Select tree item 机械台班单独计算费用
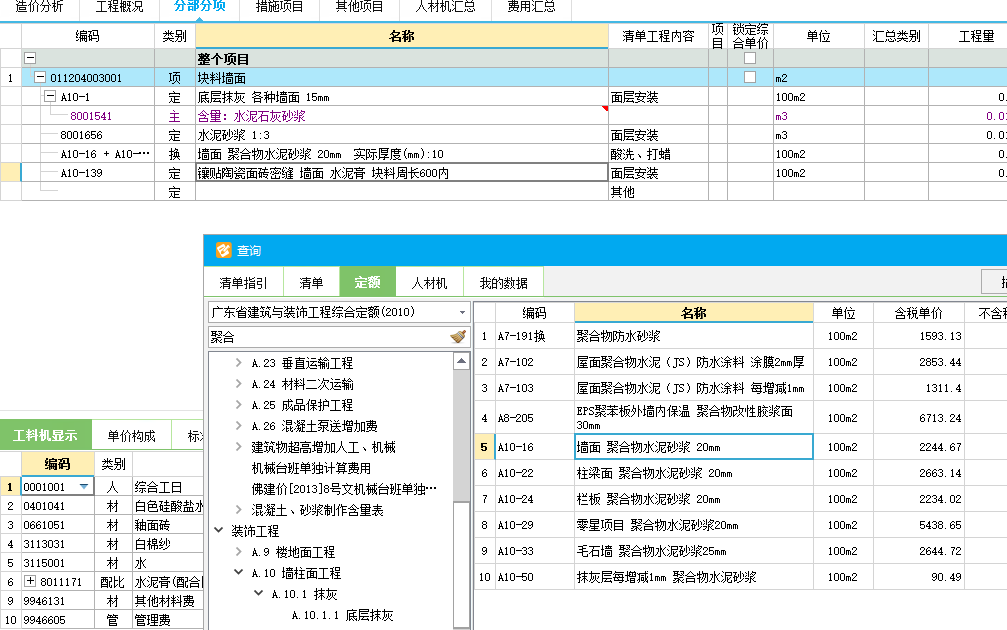Image resolution: width=1007 pixels, height=630 pixels. pyautogui.click(x=311, y=468)
